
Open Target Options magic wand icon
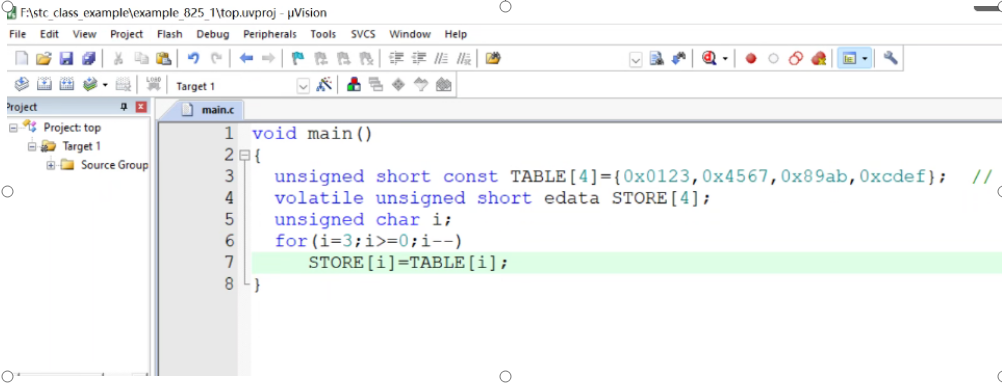[x=325, y=84]
